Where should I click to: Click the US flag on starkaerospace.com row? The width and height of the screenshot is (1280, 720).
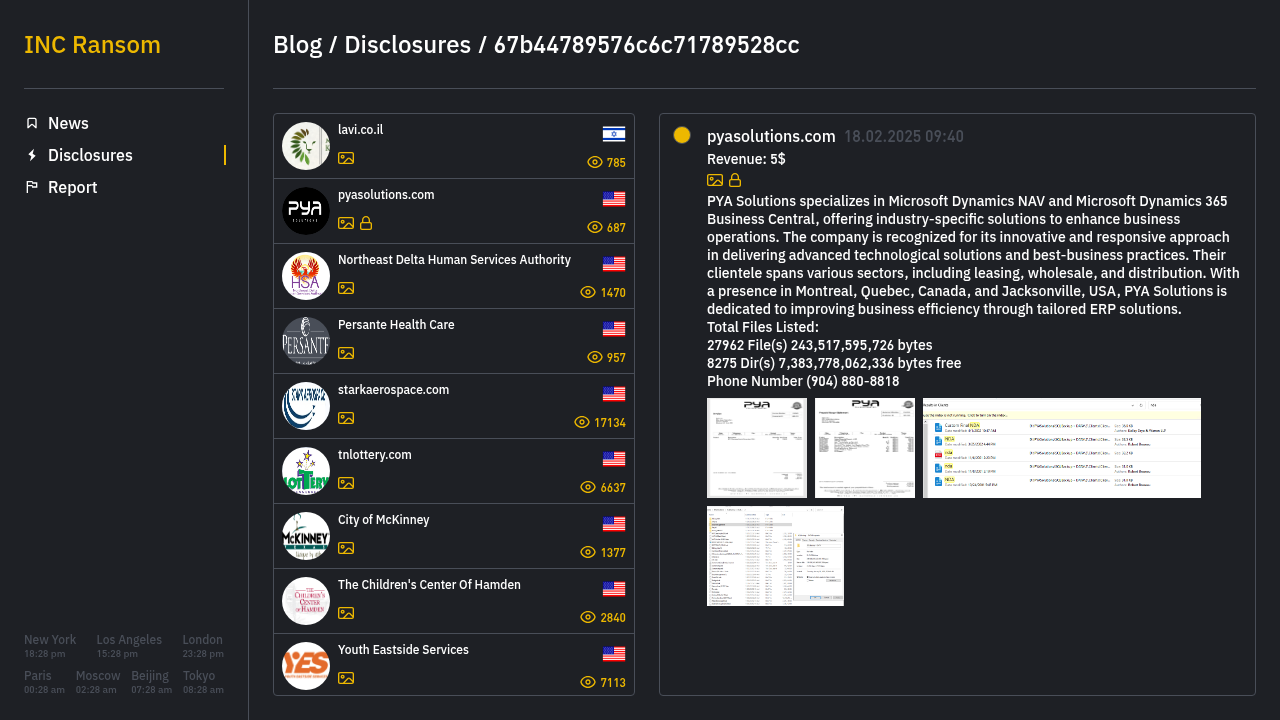pyautogui.click(x=614, y=394)
